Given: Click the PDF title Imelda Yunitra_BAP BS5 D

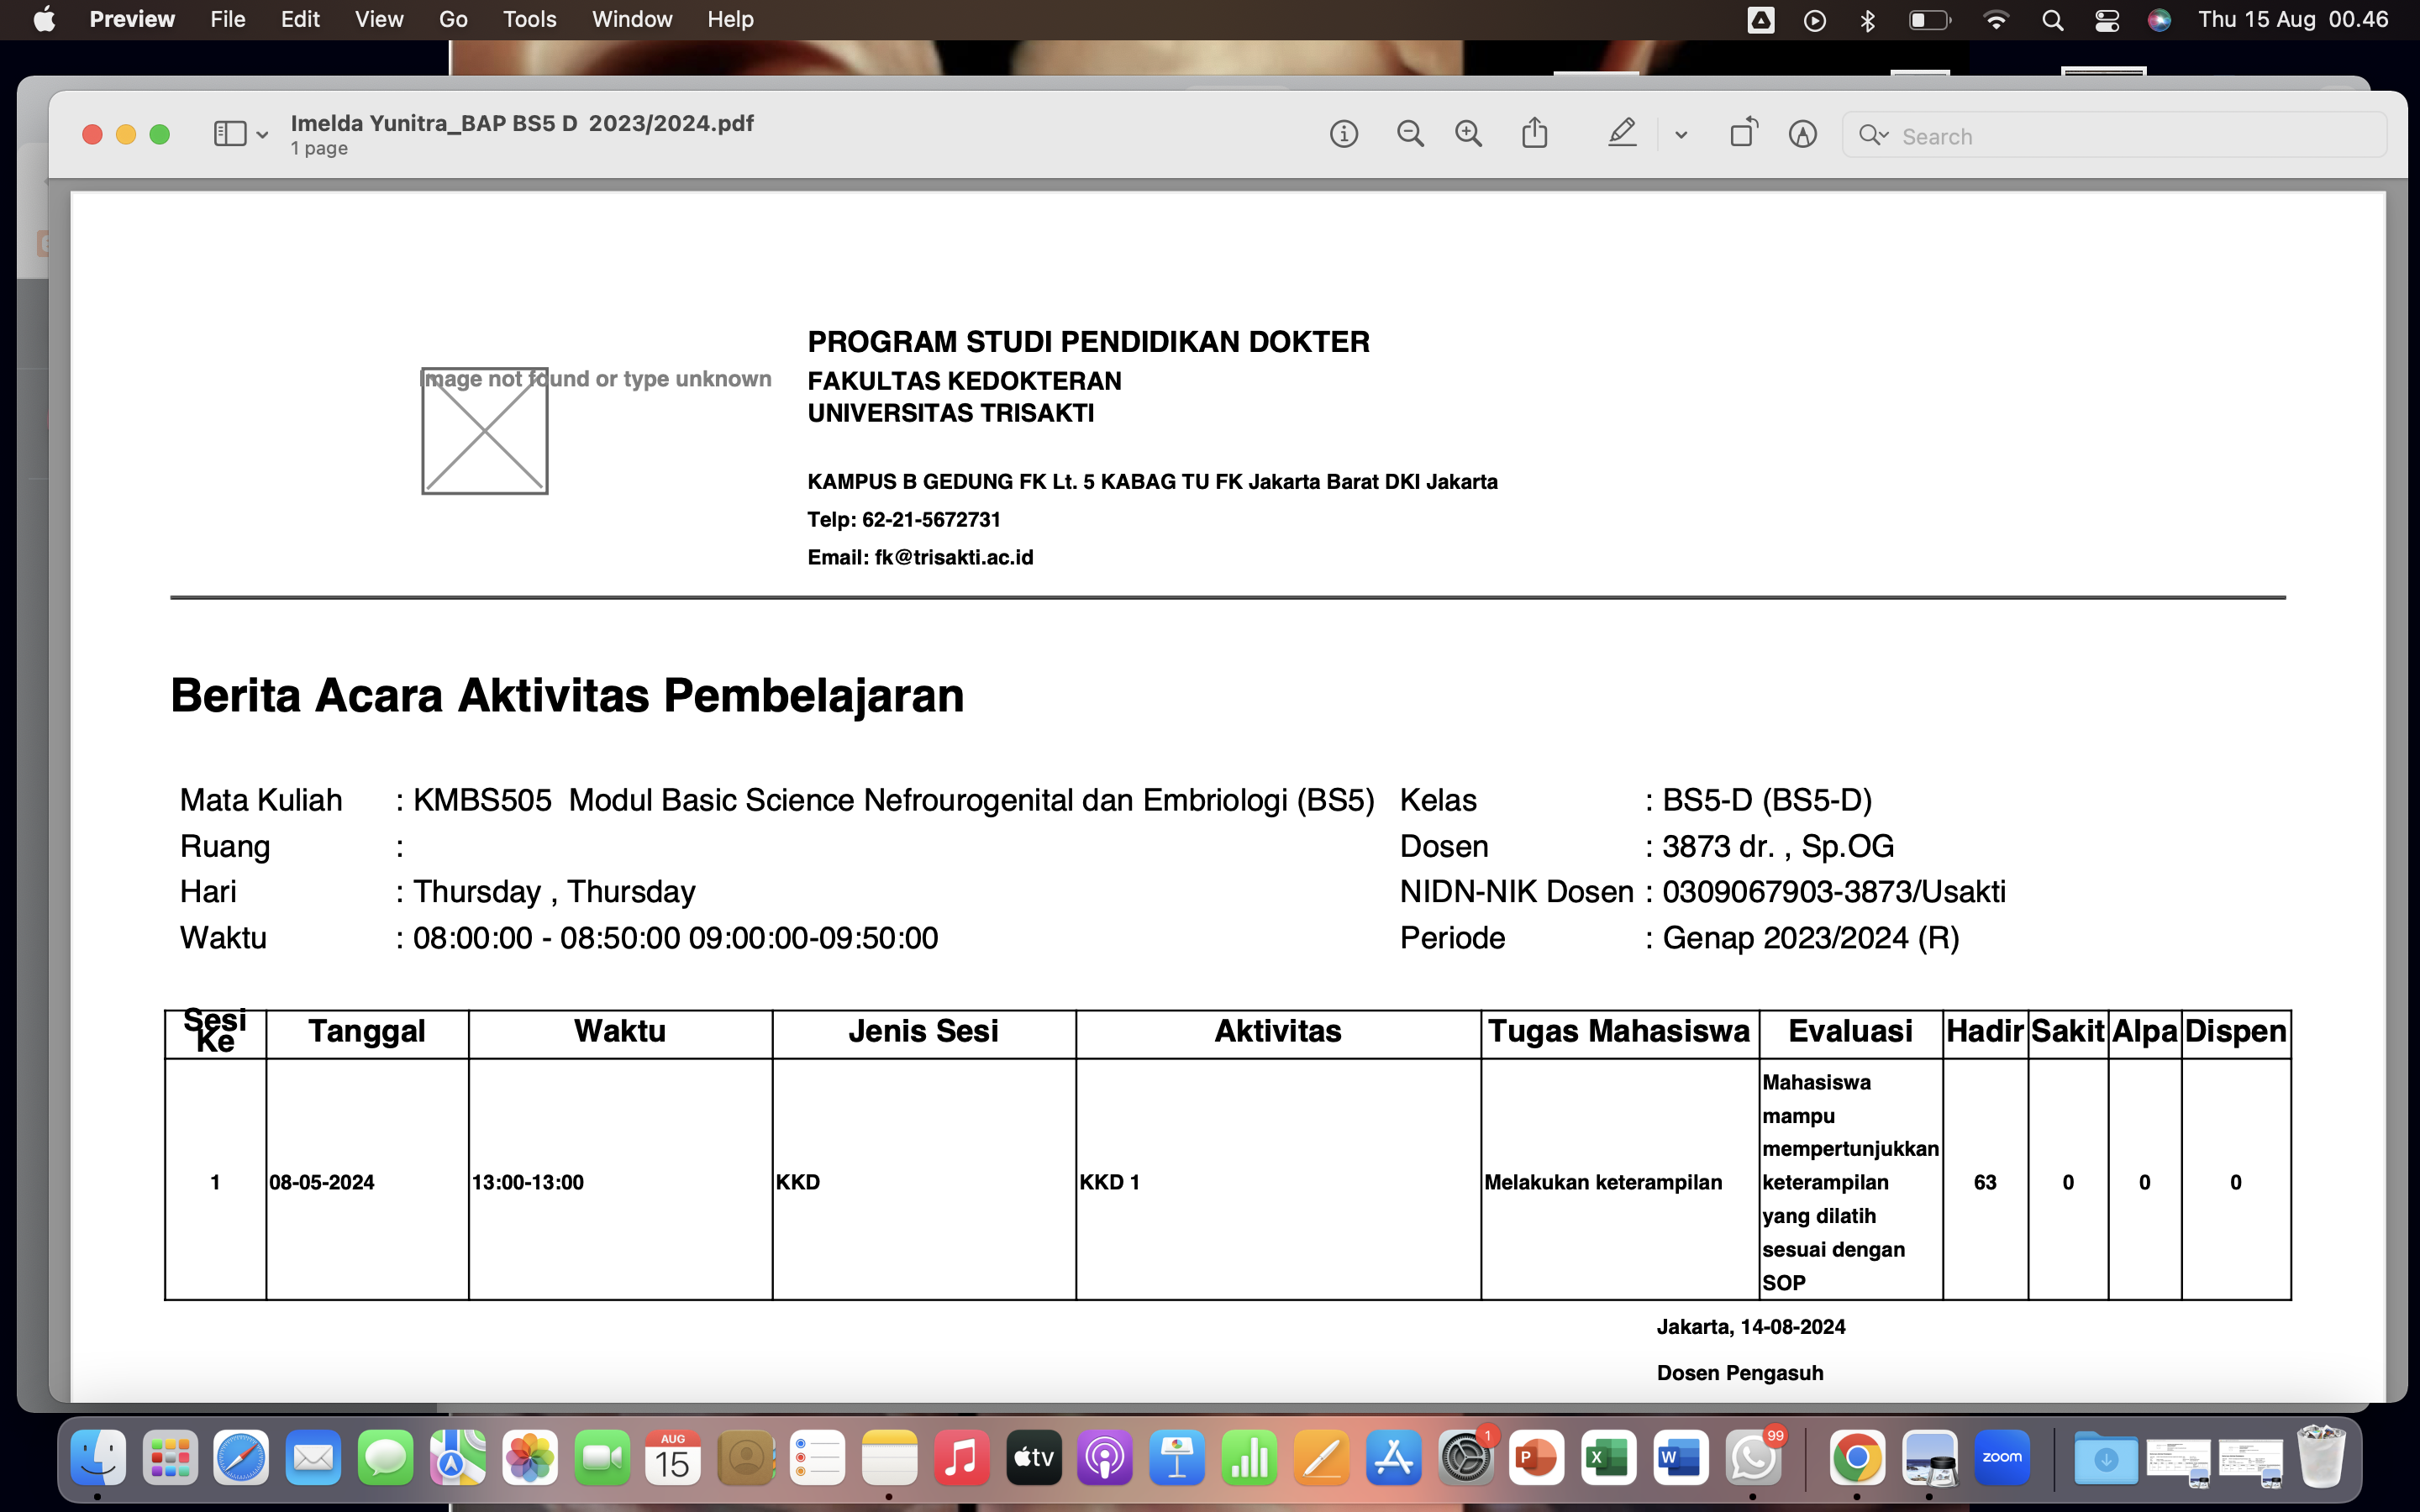Looking at the screenshot, I should click(522, 123).
